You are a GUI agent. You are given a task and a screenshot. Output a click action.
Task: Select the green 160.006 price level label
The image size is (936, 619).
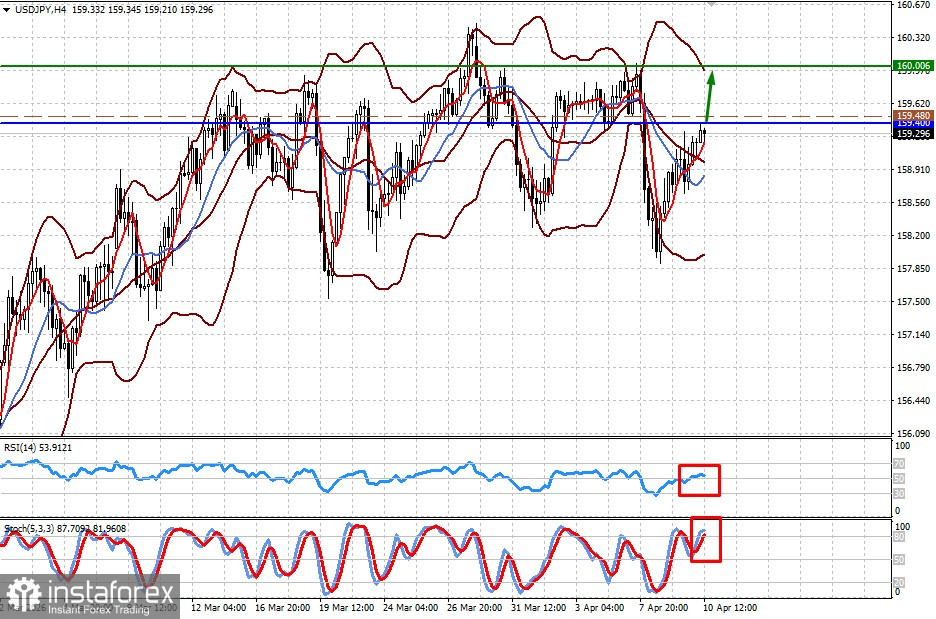tap(913, 66)
